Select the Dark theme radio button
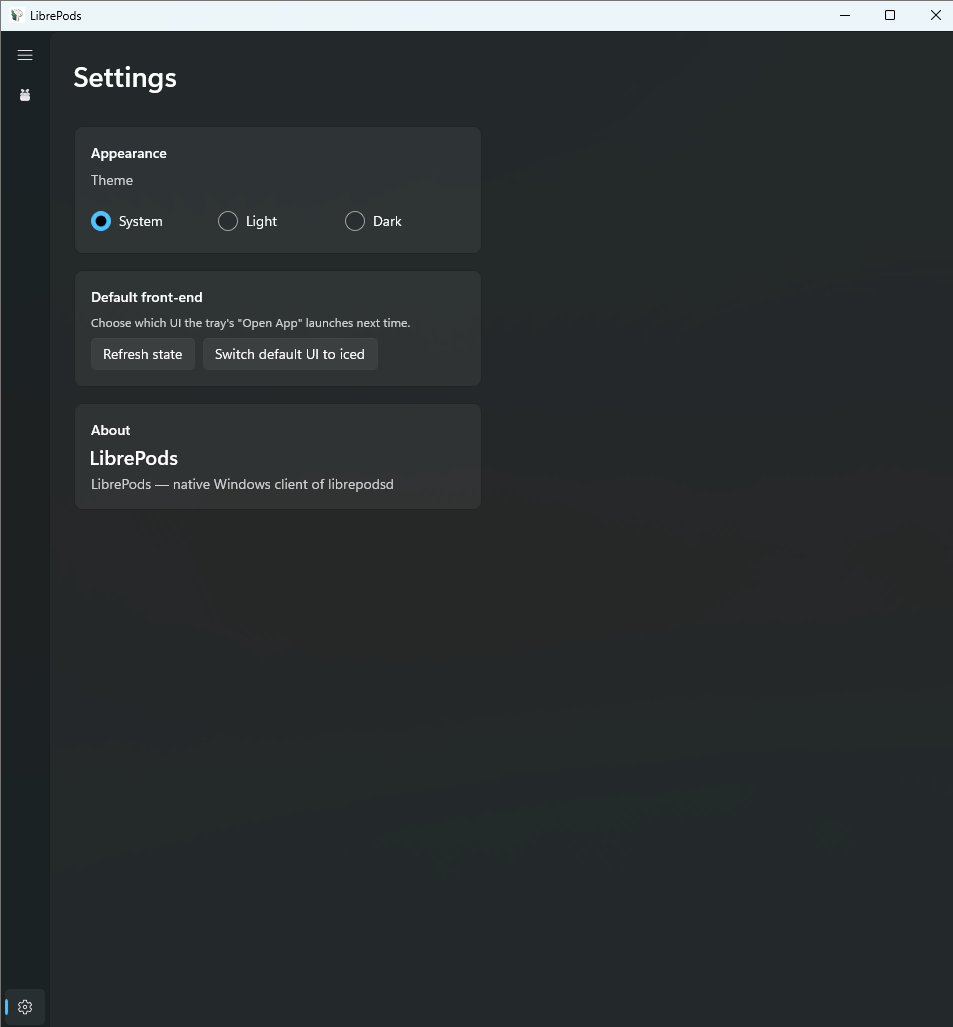The image size is (953, 1027). pos(355,221)
